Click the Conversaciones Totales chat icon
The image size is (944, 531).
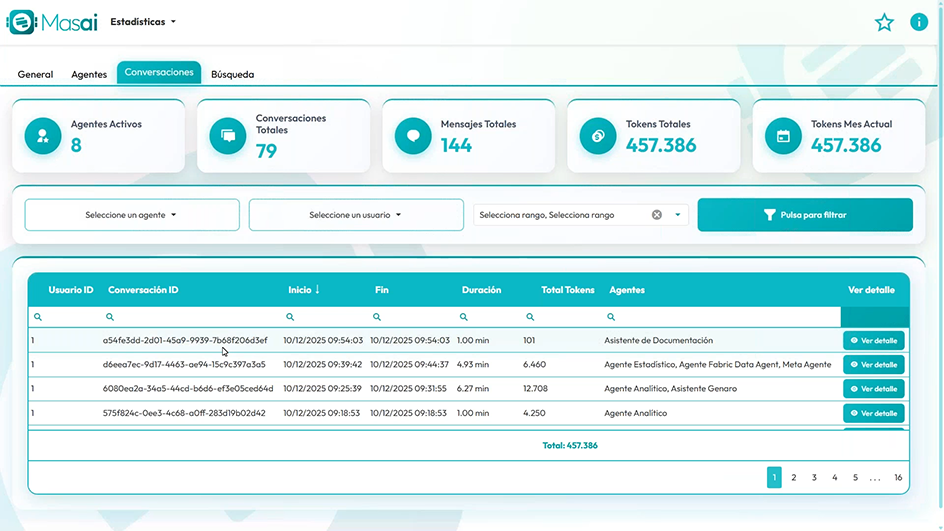click(x=228, y=136)
